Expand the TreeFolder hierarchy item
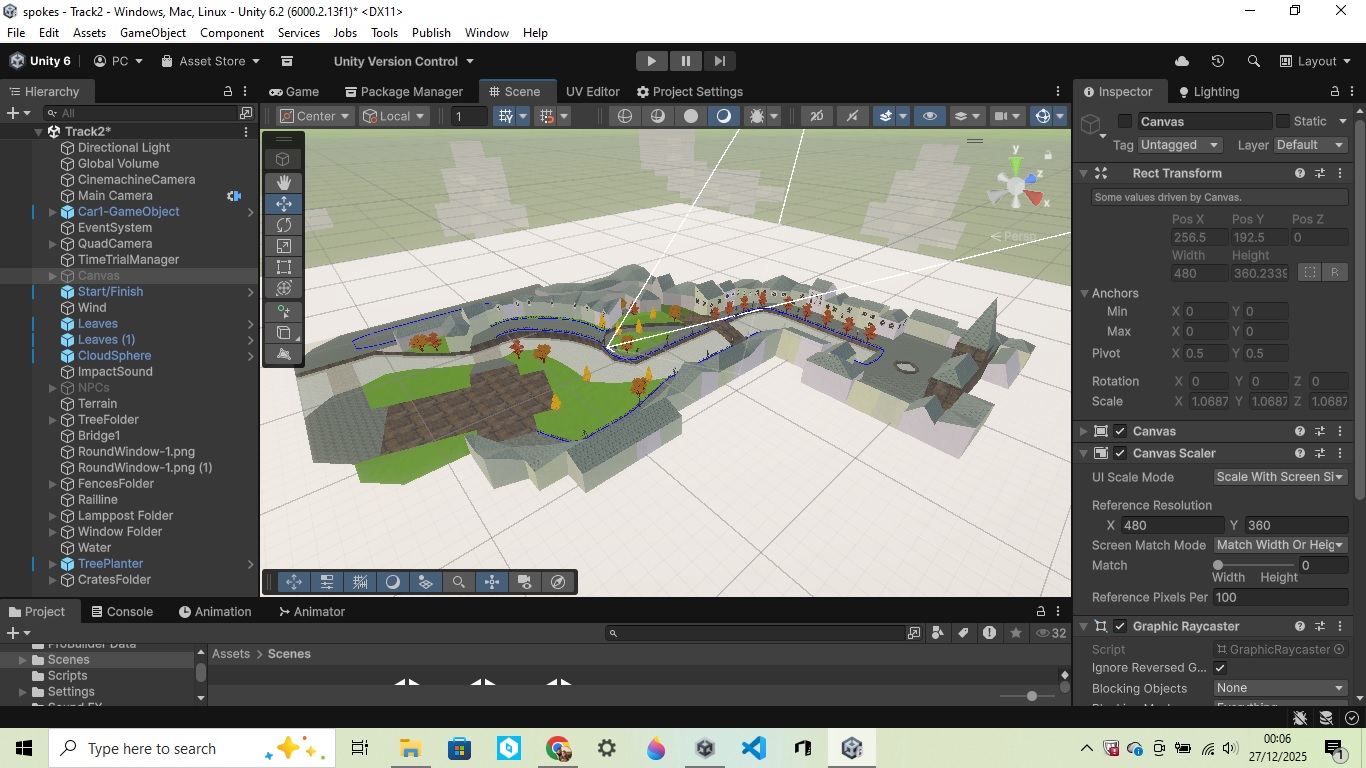The height and width of the screenshot is (768, 1366). (53, 420)
